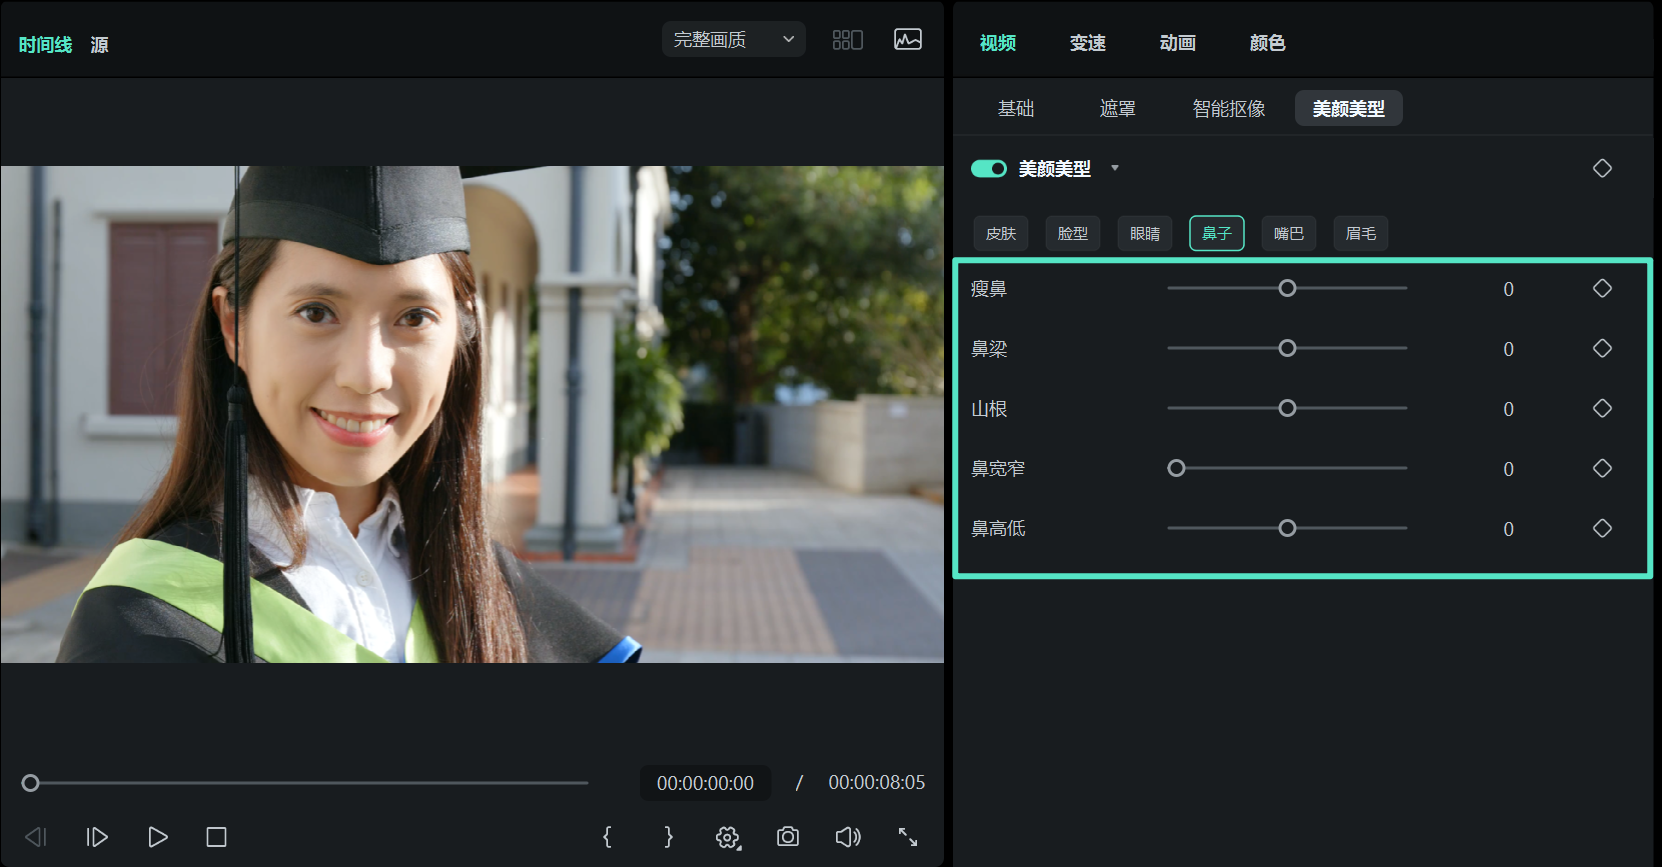1662x867 pixels.
Task: Expand the 美颜美型 preset arrow
Action: [1115, 168]
